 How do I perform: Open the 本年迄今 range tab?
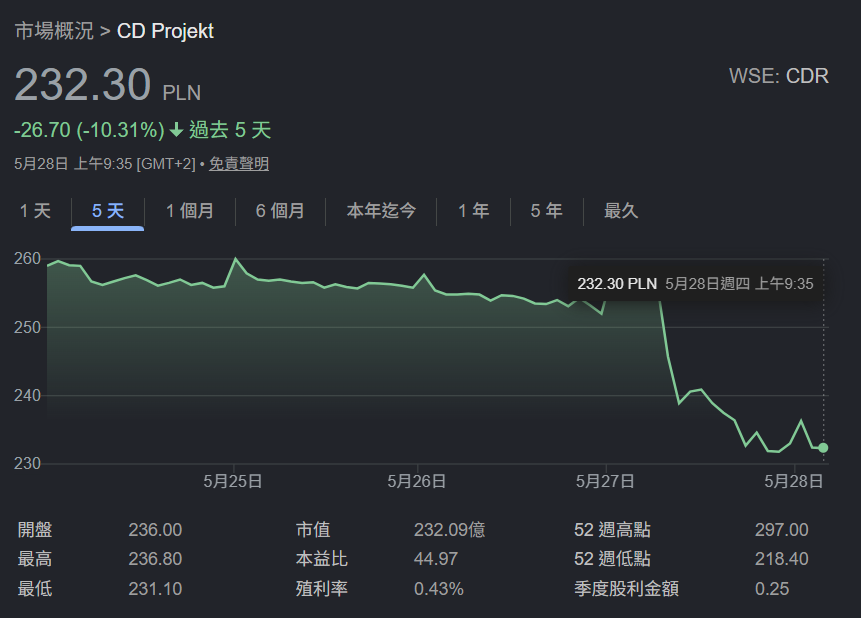pos(381,211)
